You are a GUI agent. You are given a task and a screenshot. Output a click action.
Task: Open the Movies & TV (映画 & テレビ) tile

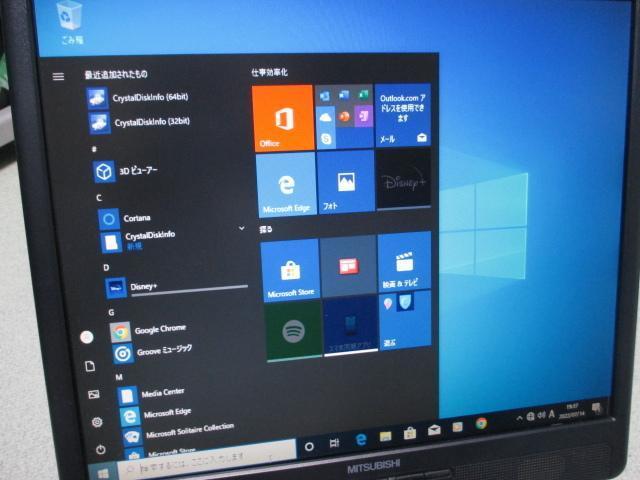[x=404, y=263]
